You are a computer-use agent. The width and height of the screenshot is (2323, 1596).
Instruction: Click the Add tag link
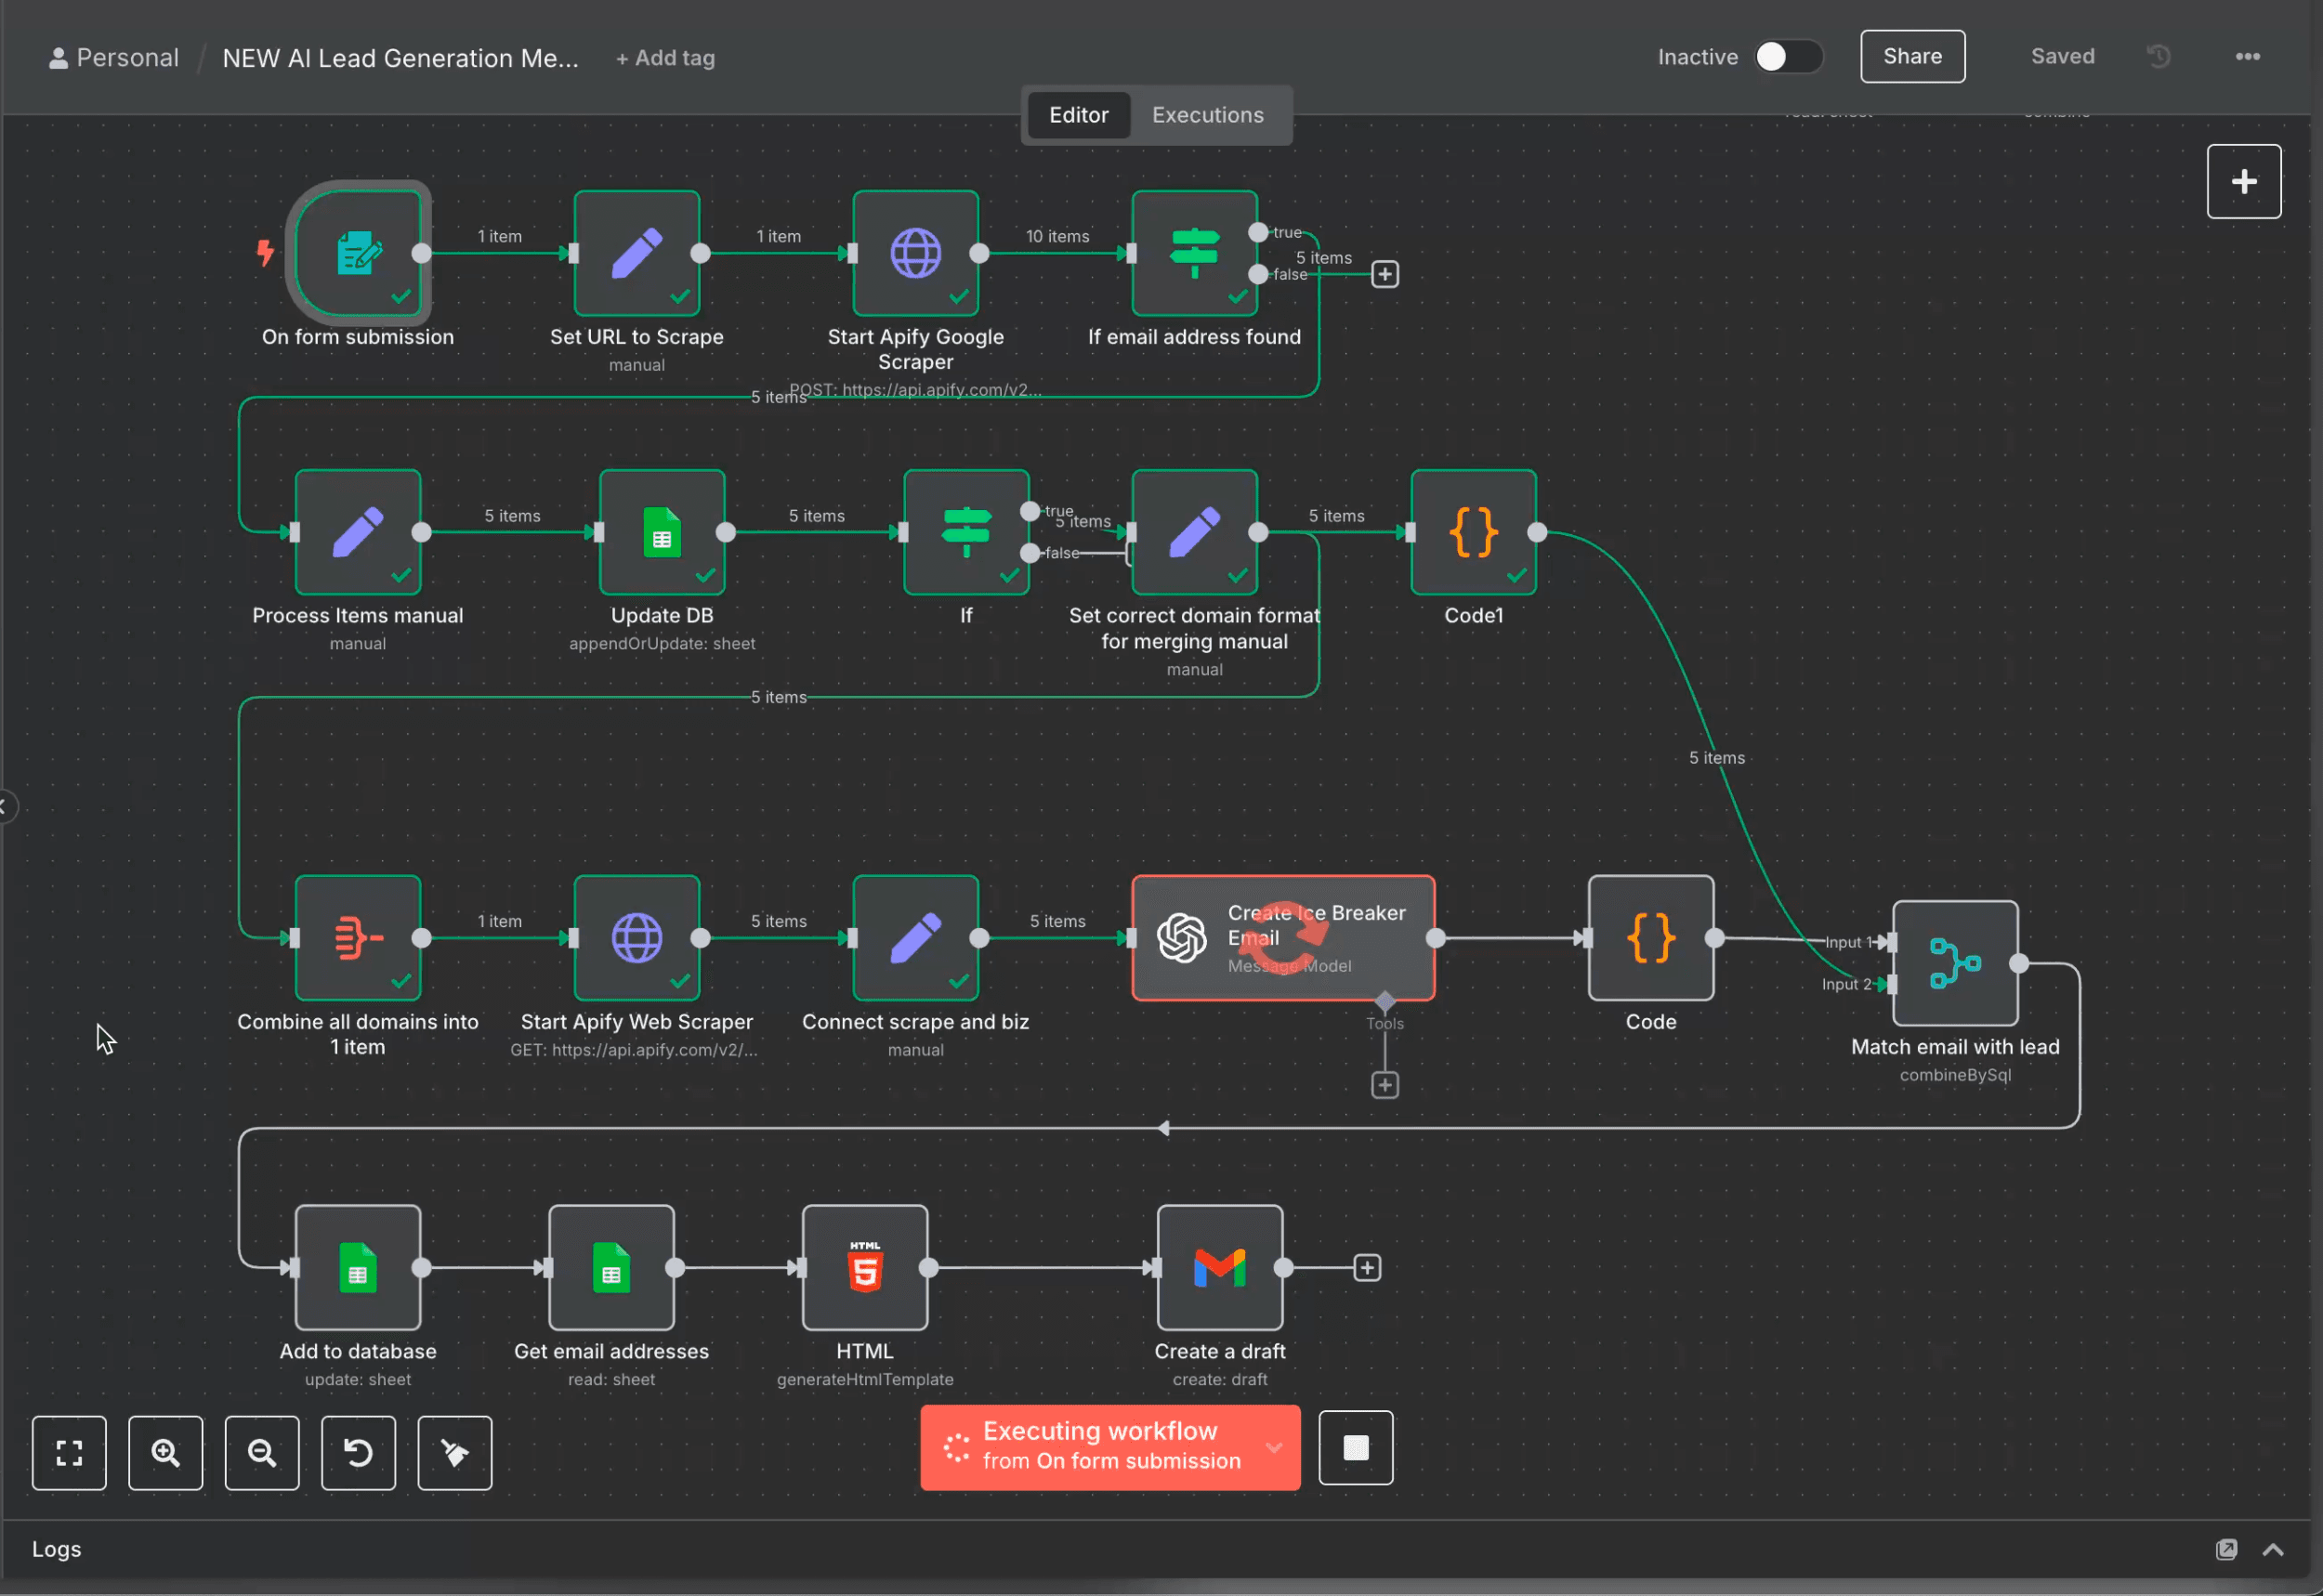(665, 58)
